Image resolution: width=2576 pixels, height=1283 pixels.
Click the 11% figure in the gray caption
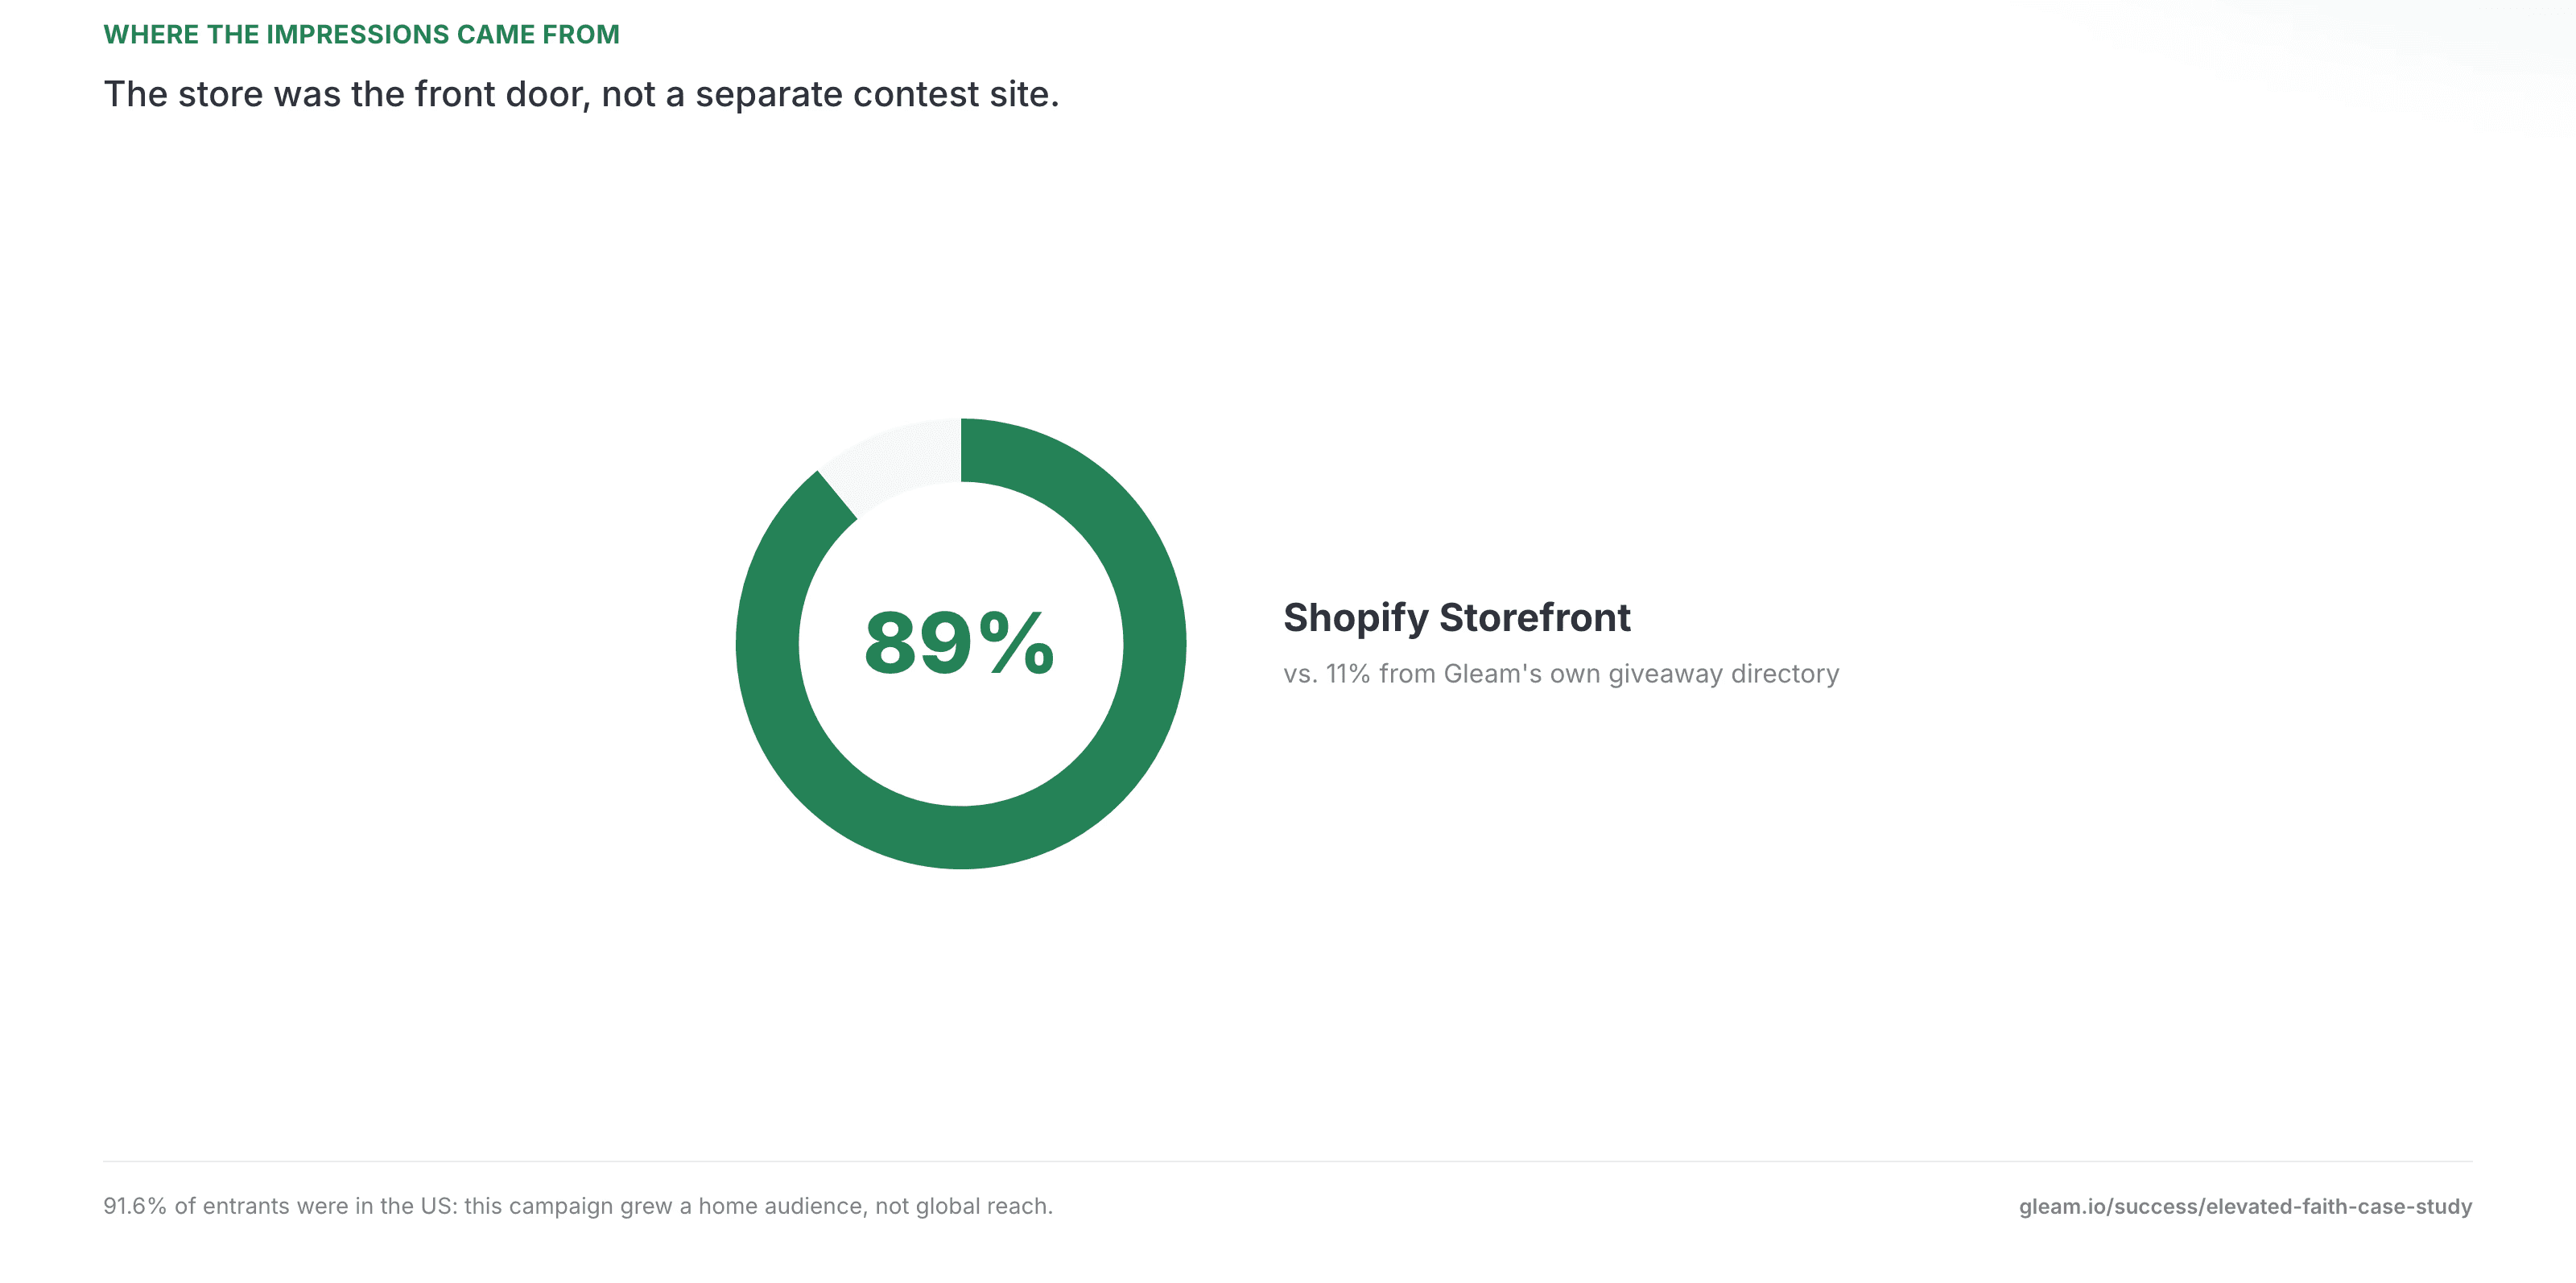(x=1347, y=674)
